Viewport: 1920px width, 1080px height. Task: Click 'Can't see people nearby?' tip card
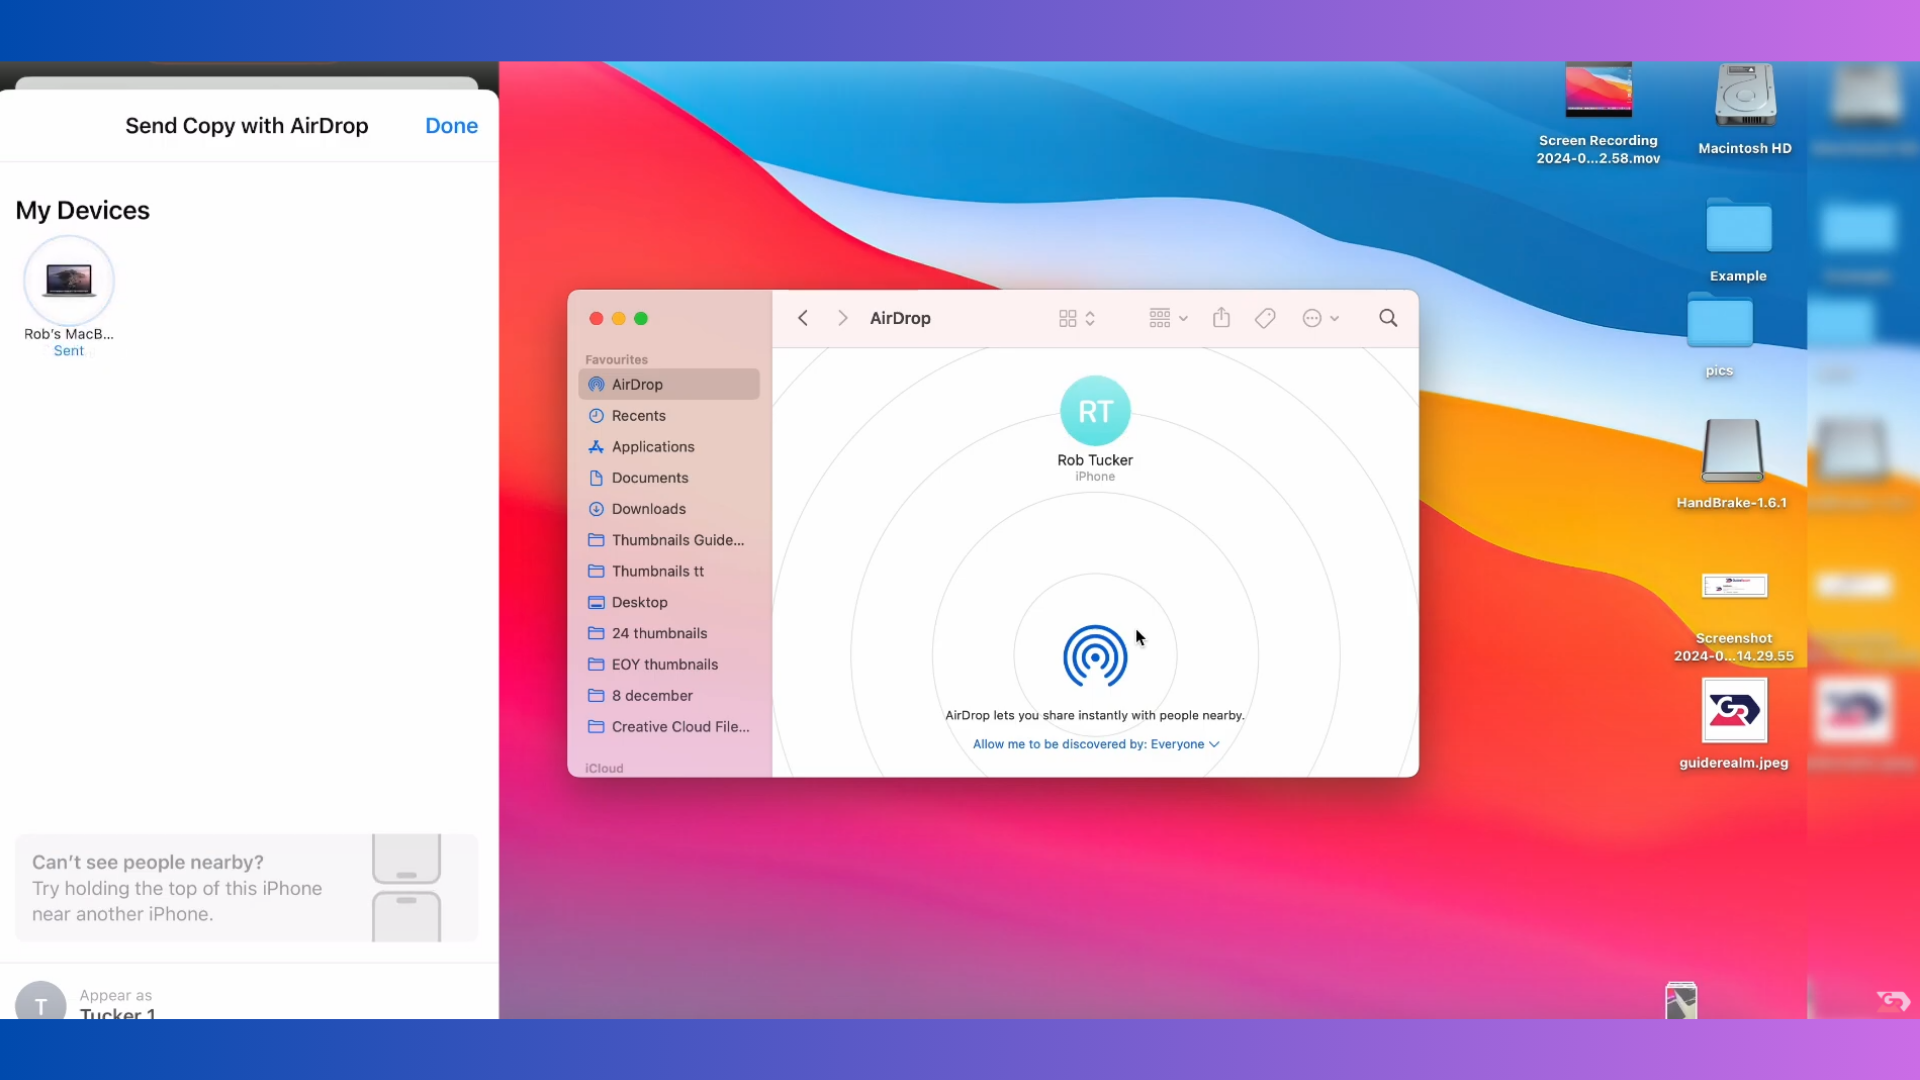(x=247, y=888)
